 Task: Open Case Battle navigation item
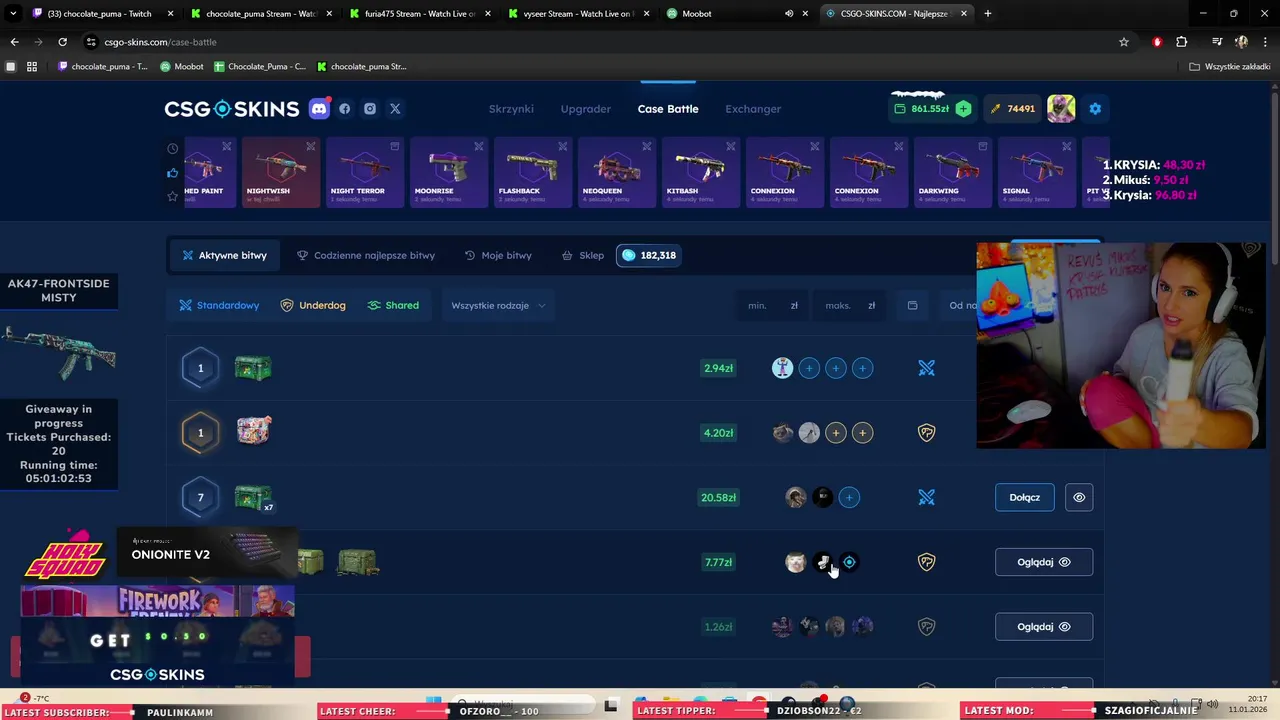click(668, 109)
